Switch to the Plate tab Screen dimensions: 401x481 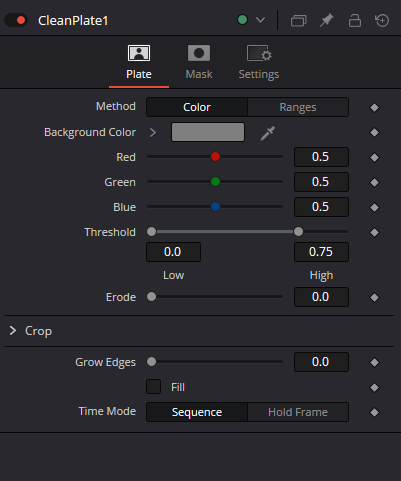coord(139,63)
